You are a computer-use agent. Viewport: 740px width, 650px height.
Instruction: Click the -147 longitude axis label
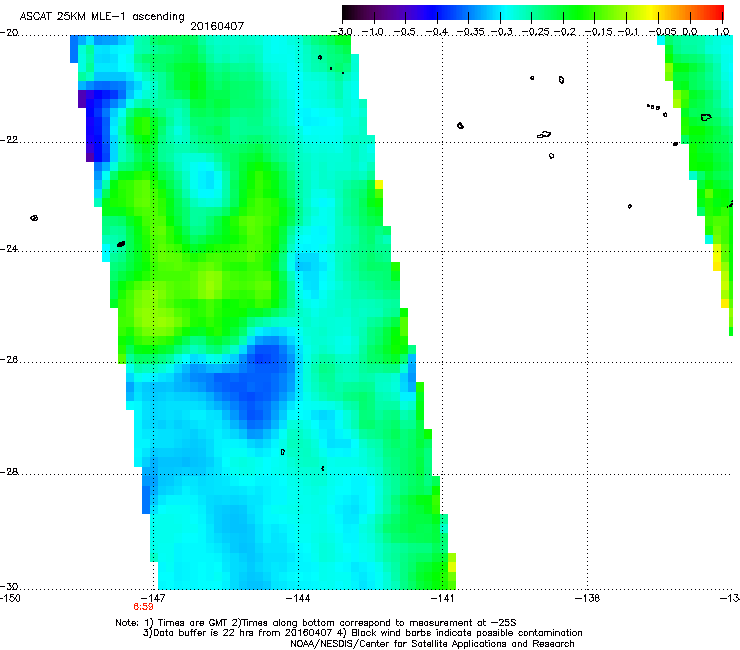click(153, 598)
